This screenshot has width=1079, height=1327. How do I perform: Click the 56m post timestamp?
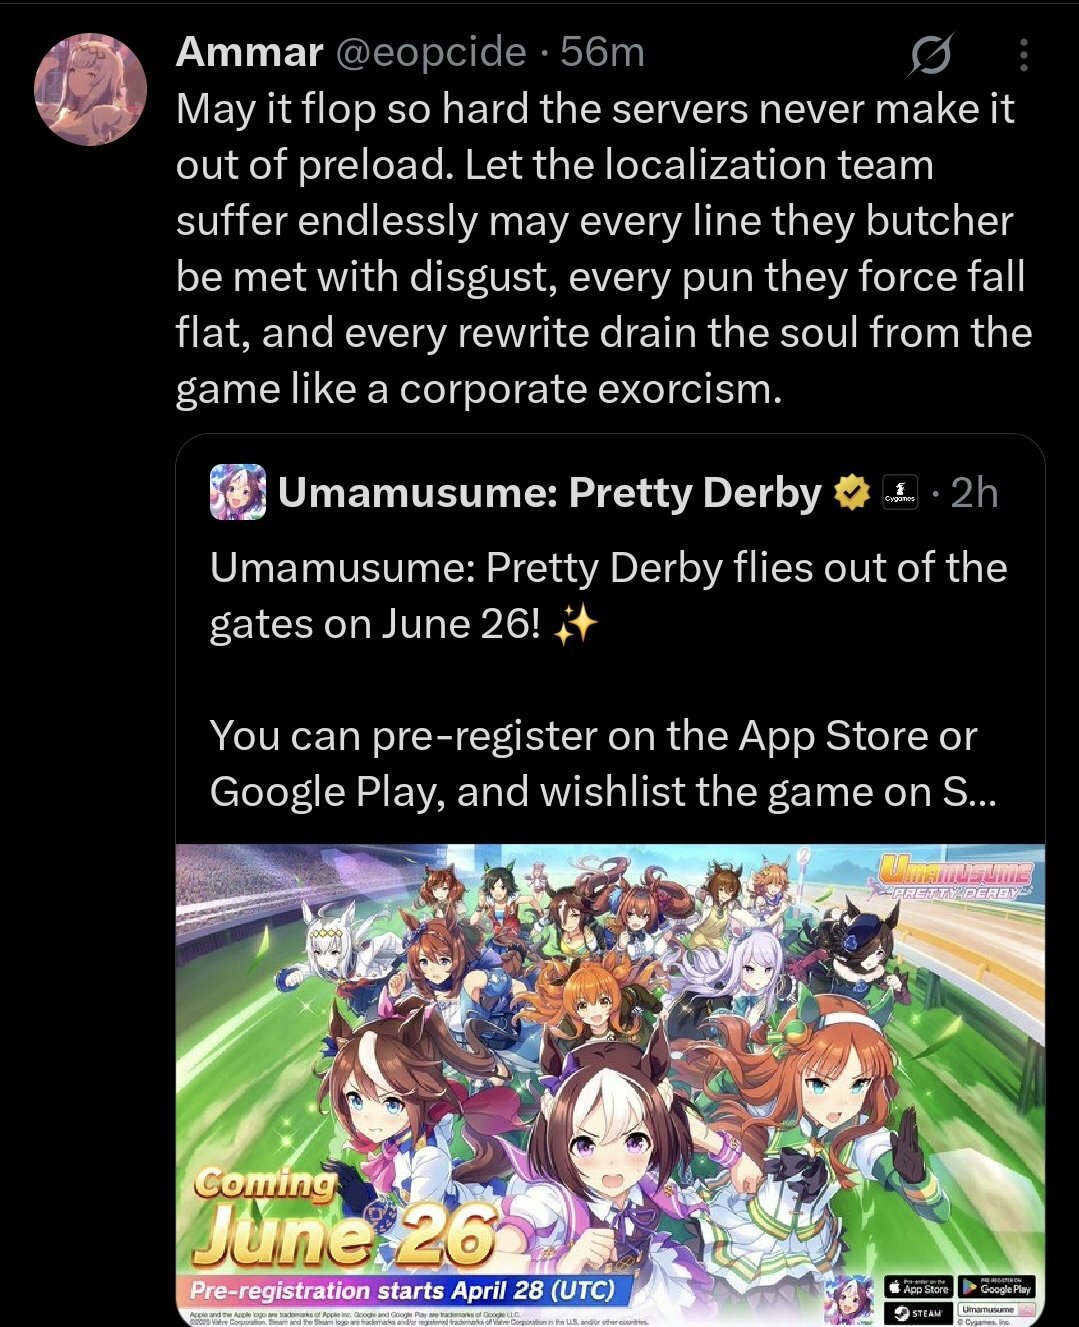coord(602,52)
